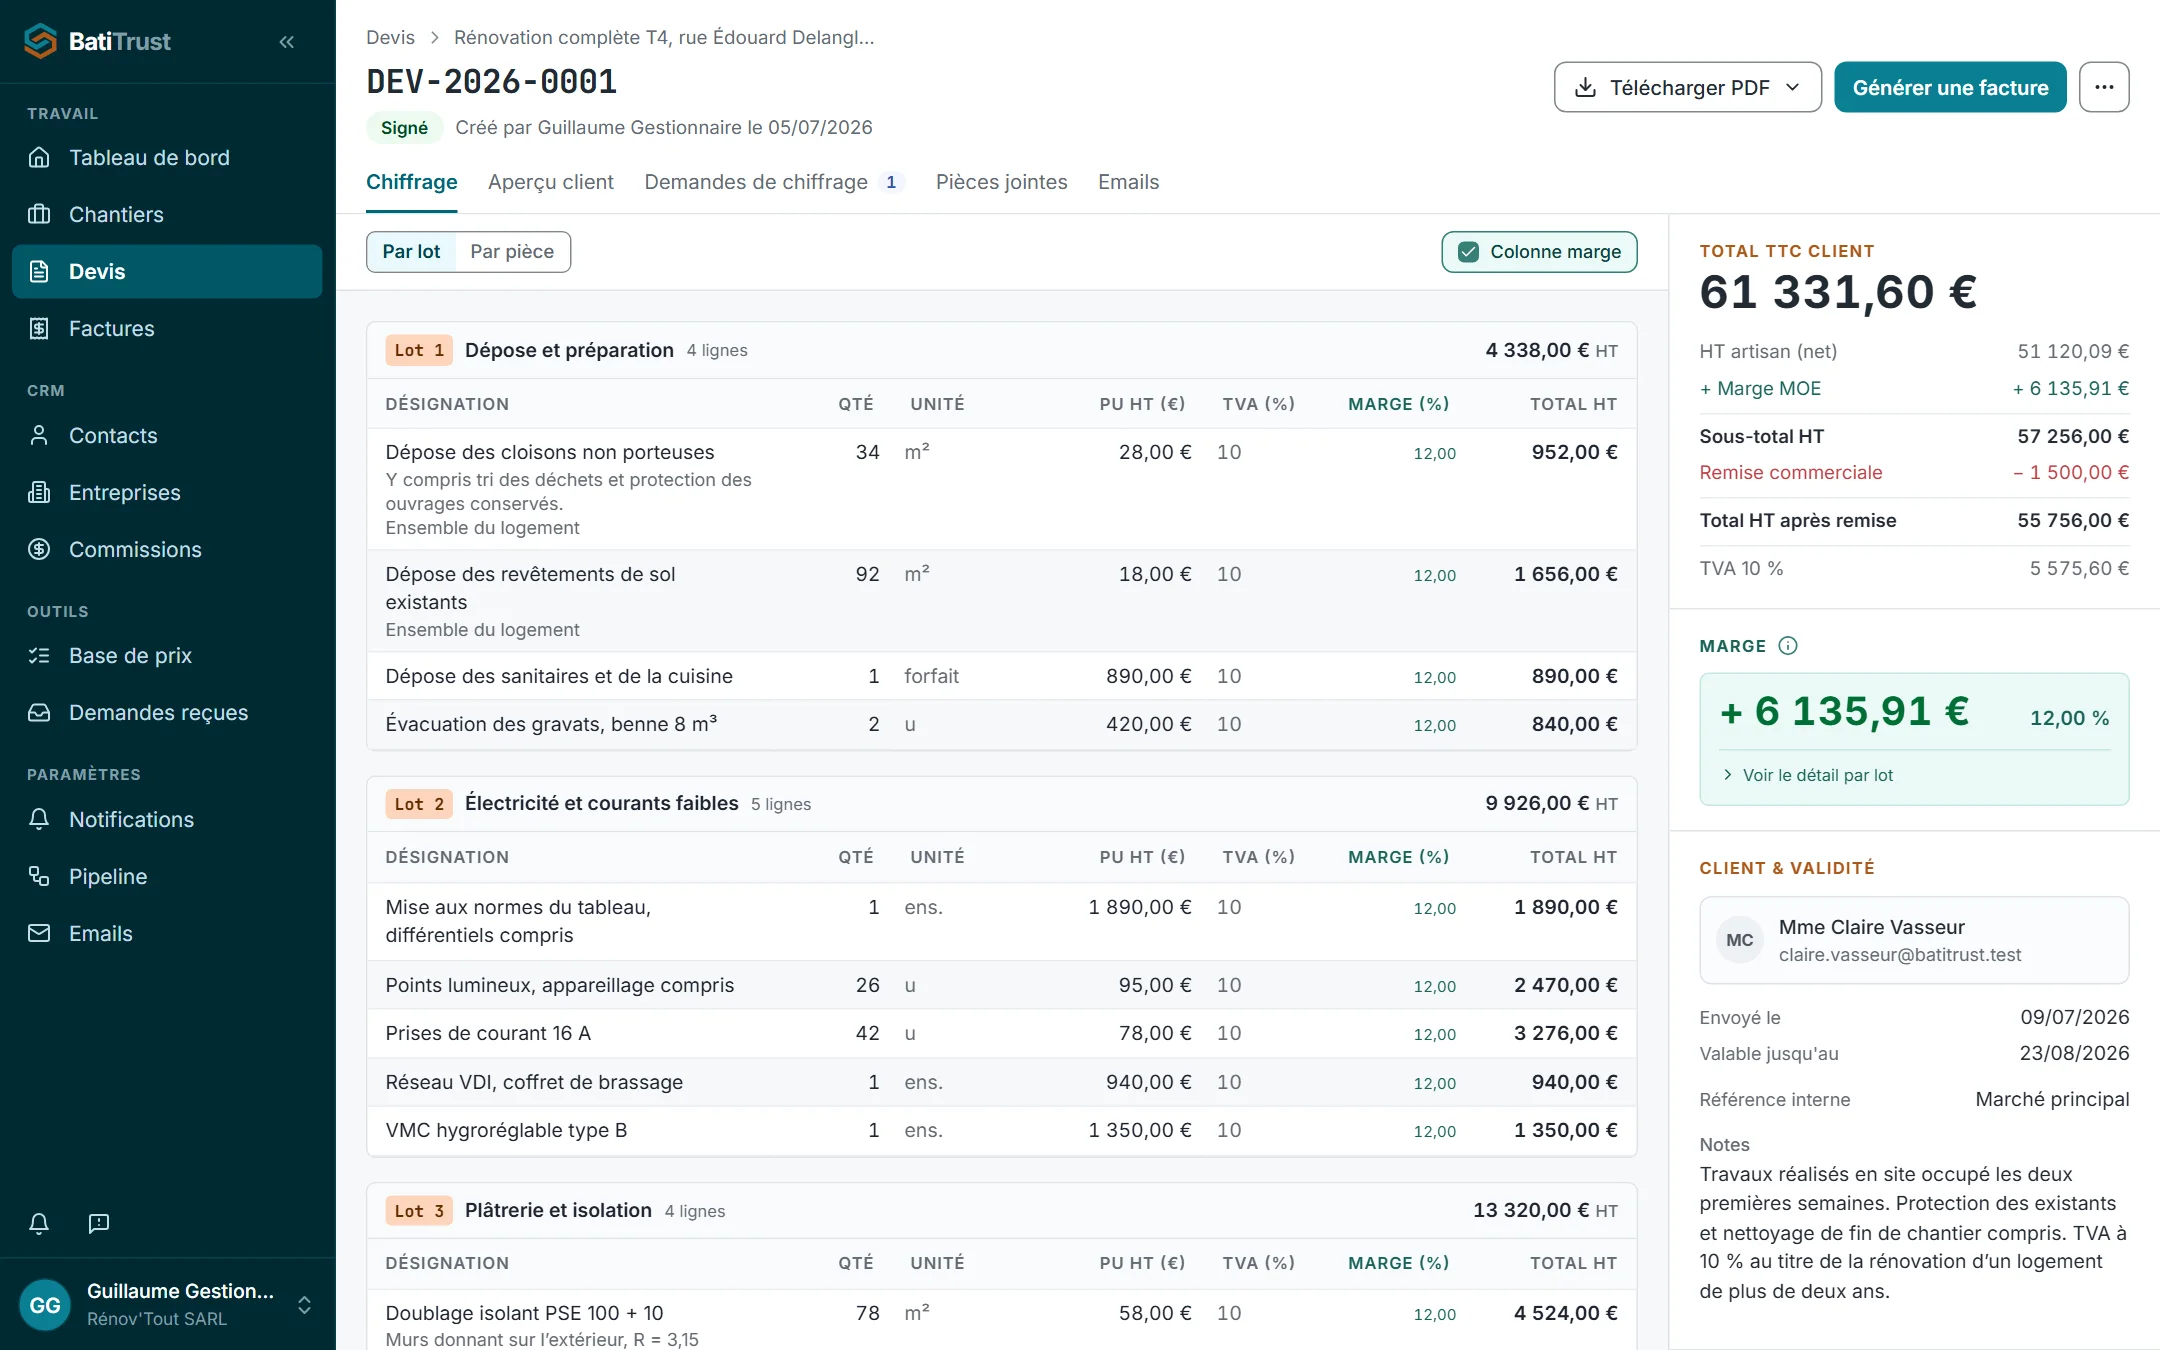Open the Emails tab of the devis
This screenshot has width=2160, height=1350.
[x=1128, y=183]
